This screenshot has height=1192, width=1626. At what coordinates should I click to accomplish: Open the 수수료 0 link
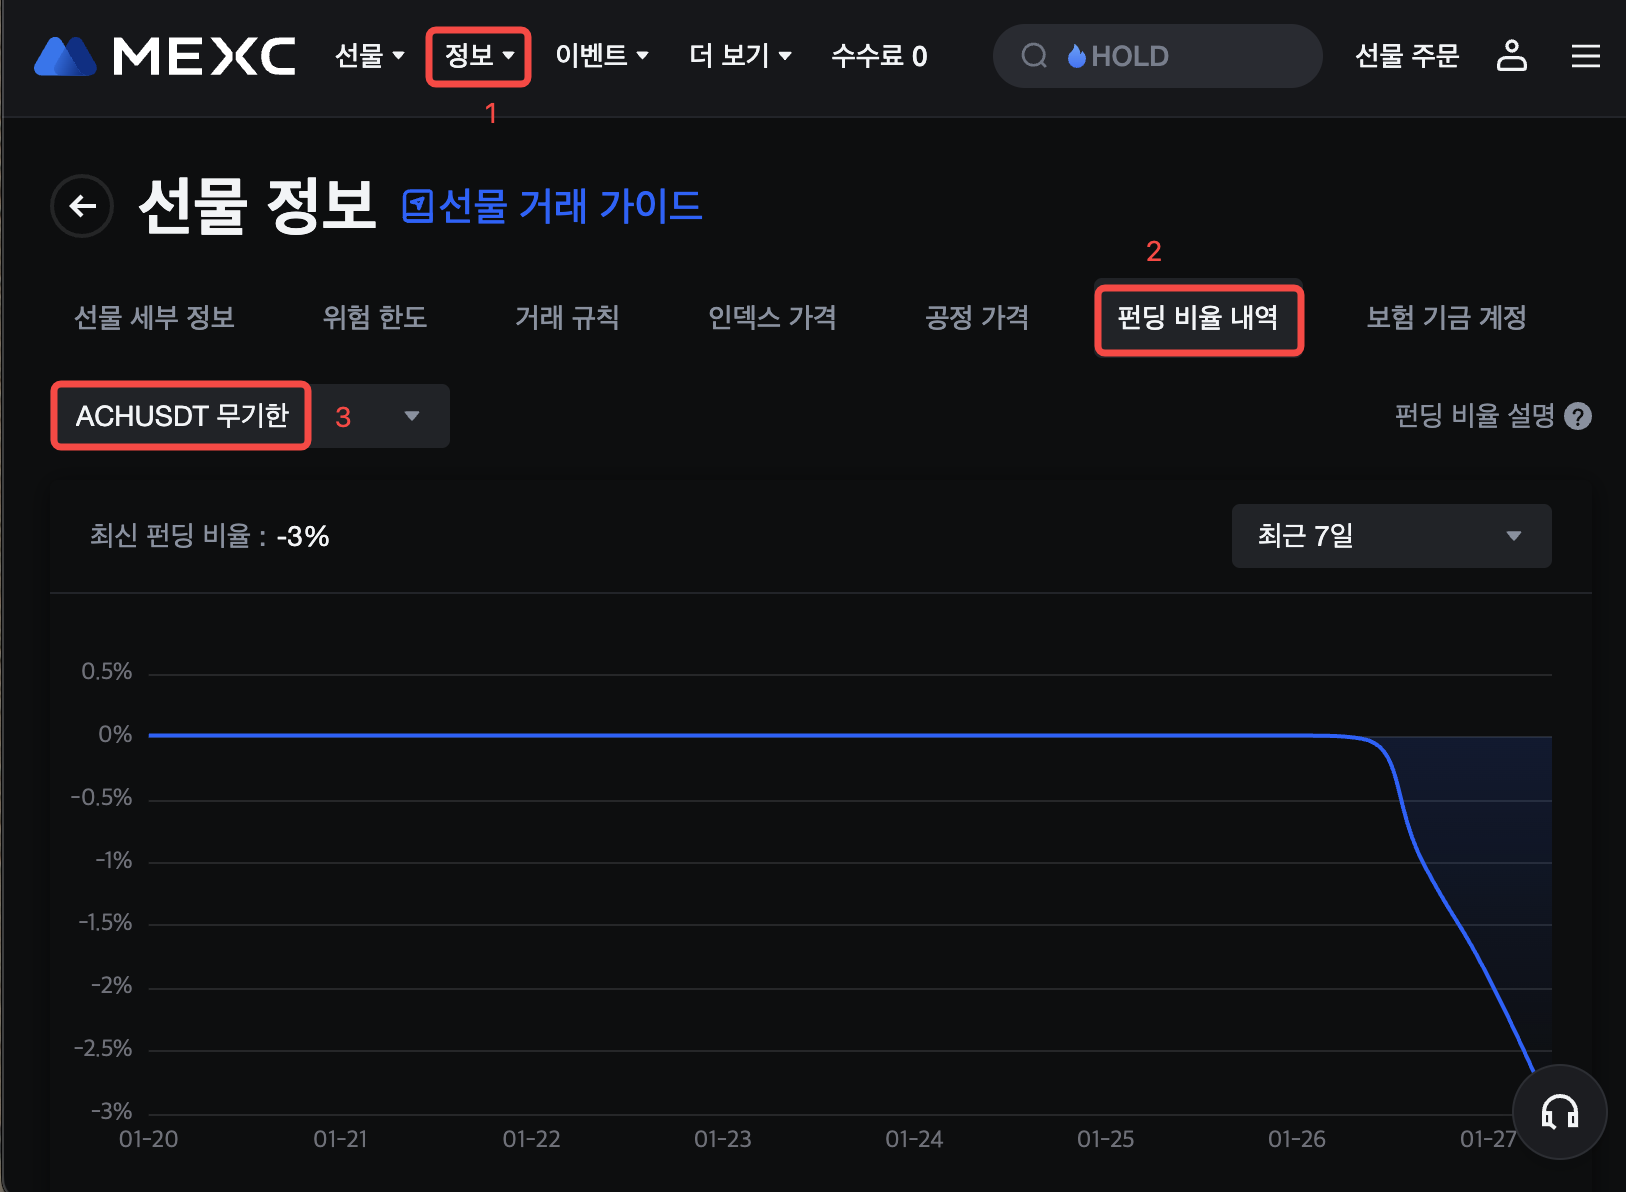[879, 56]
